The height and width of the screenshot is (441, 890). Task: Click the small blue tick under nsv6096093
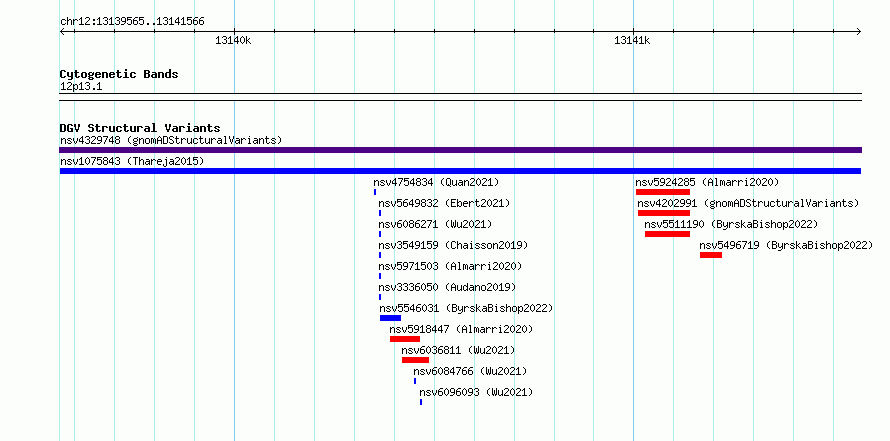click(x=421, y=402)
